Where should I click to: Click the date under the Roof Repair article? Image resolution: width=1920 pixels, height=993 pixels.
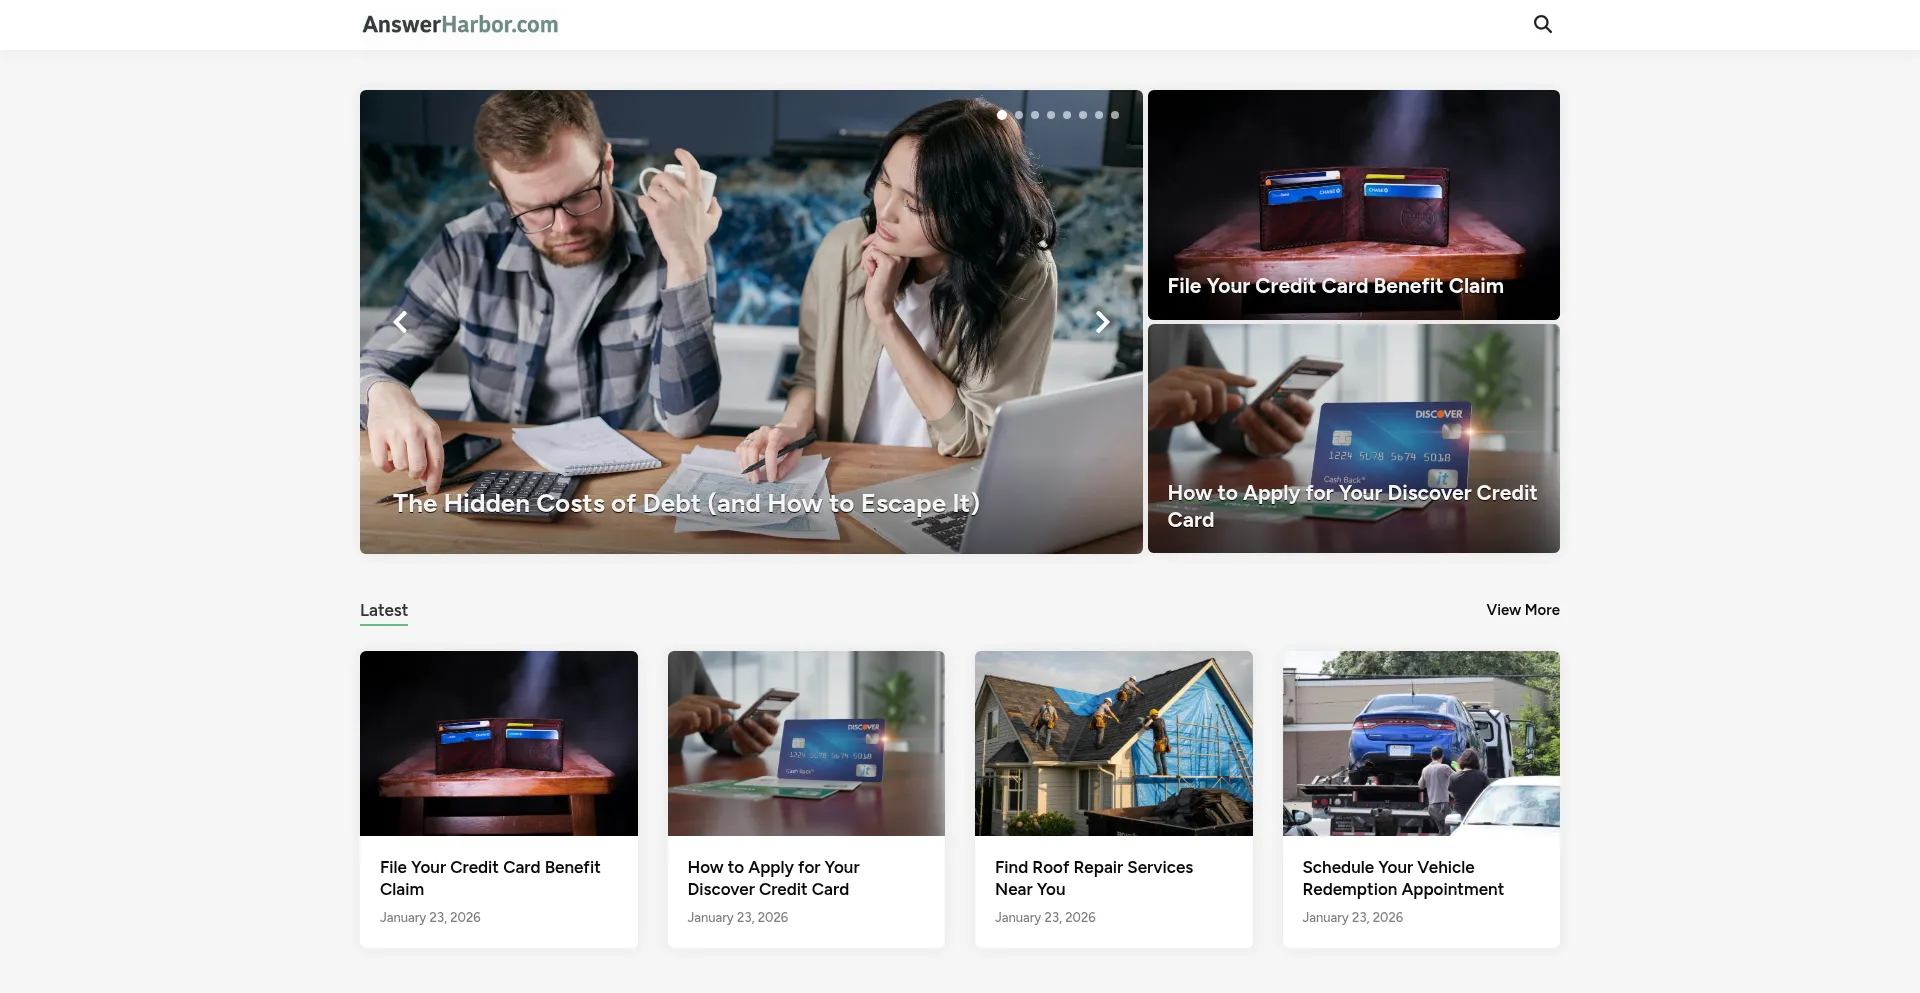1045,917
